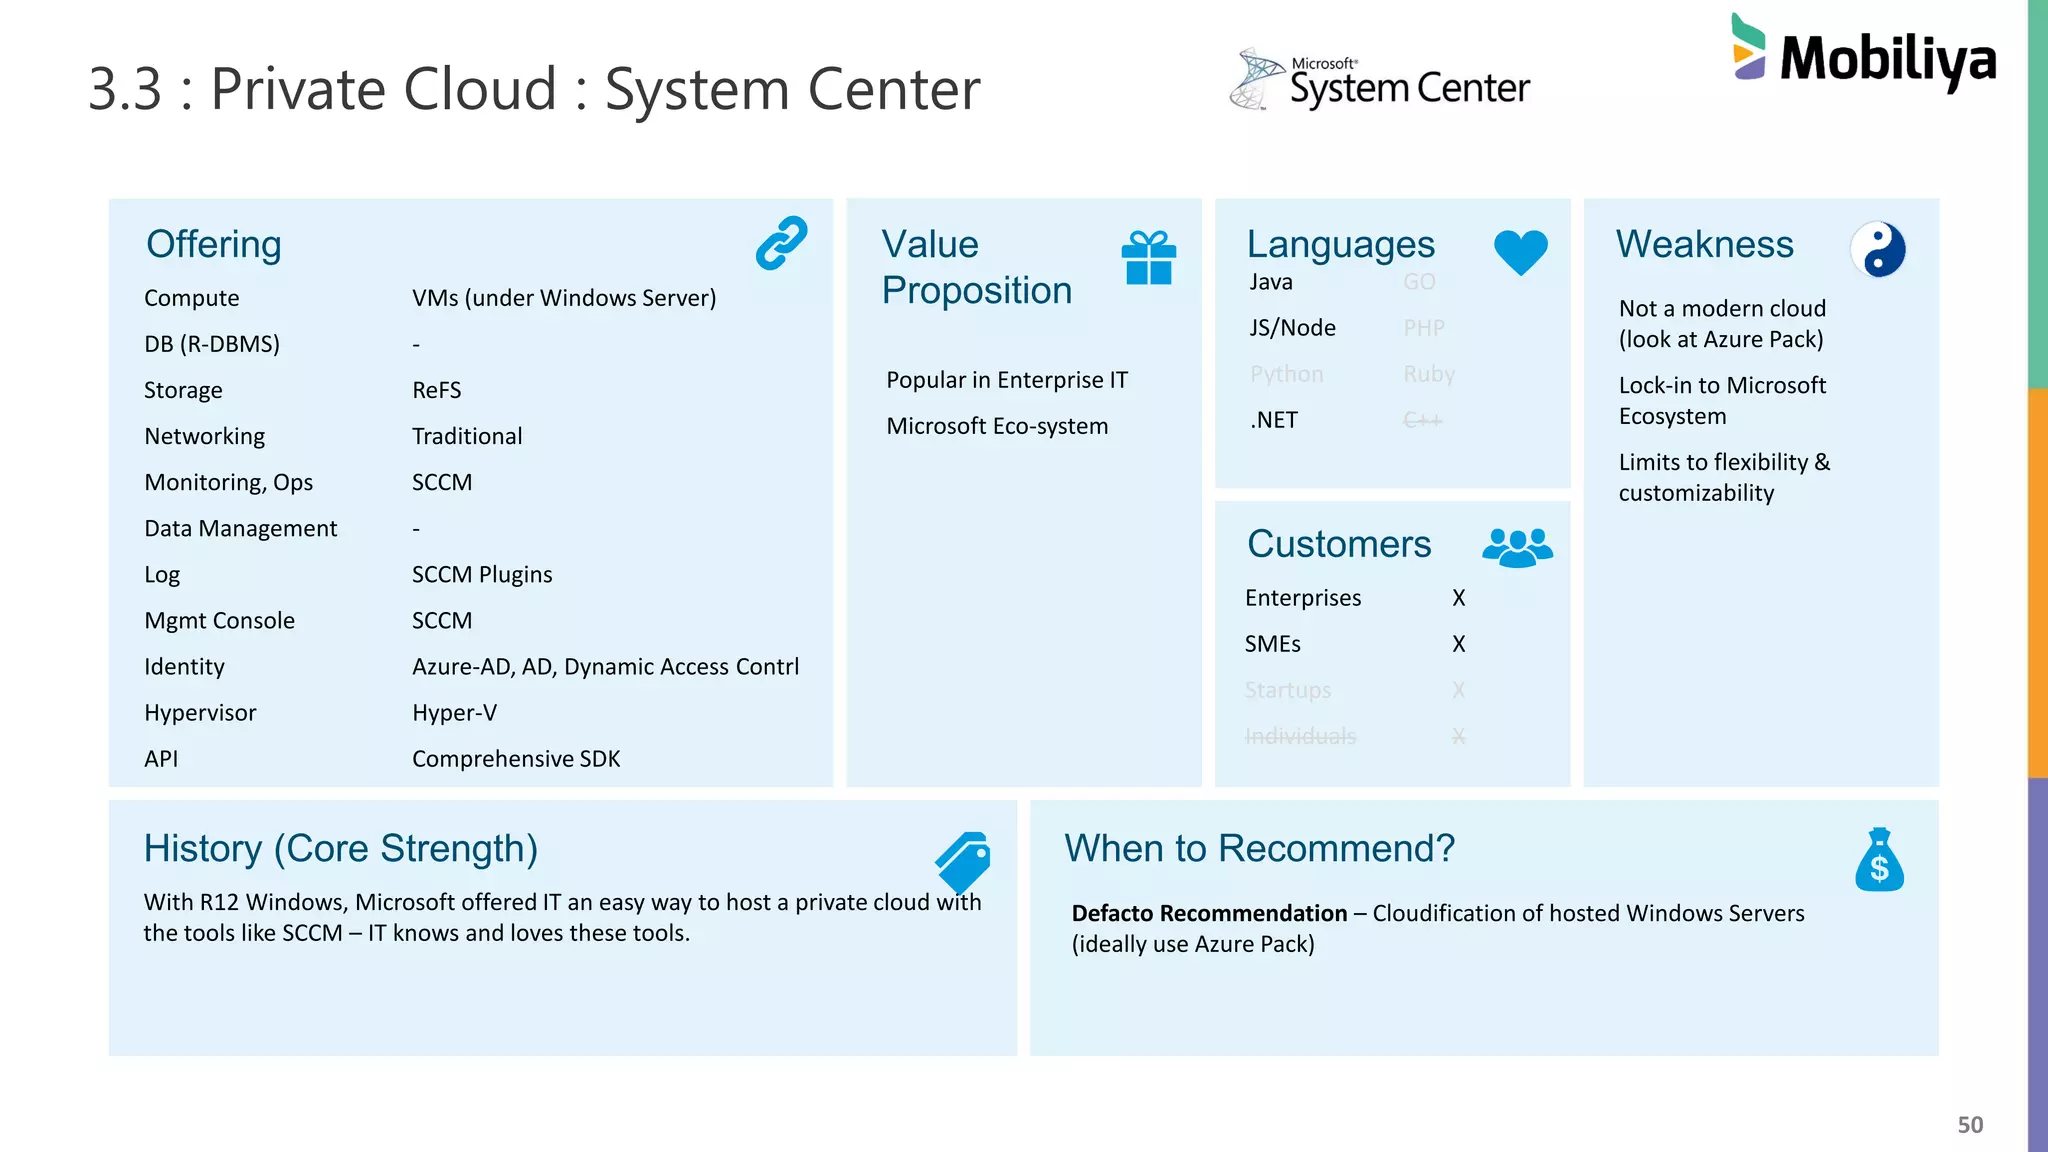Viewport: 2048px width, 1152px height.
Task: Click JS/Node in Languages
Action: [1292, 328]
